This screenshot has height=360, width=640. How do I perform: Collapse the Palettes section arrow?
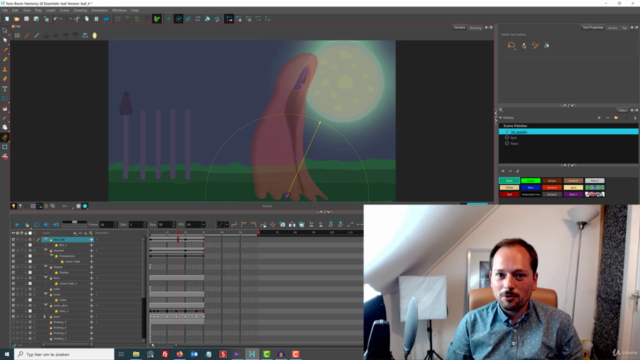click(501, 118)
